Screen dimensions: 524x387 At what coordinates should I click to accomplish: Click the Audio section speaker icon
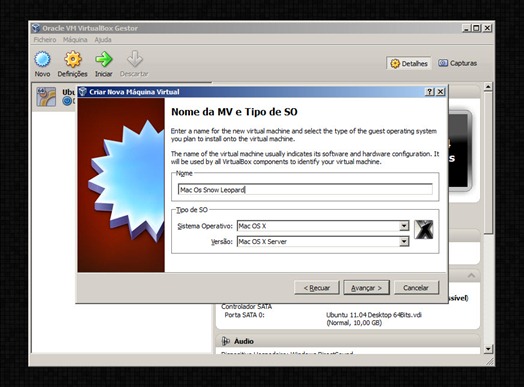[x=226, y=341]
